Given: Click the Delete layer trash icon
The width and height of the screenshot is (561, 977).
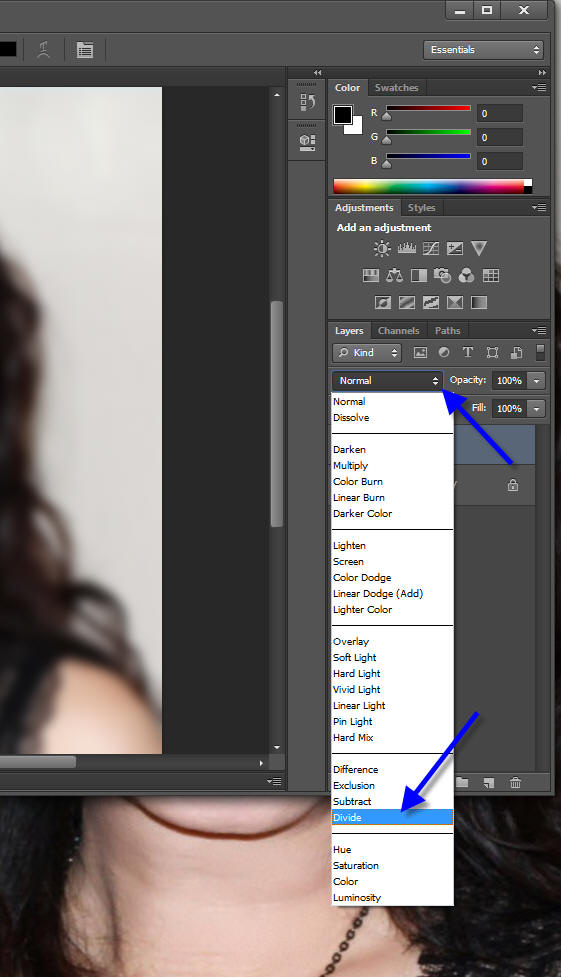Looking at the screenshot, I should click(x=515, y=783).
